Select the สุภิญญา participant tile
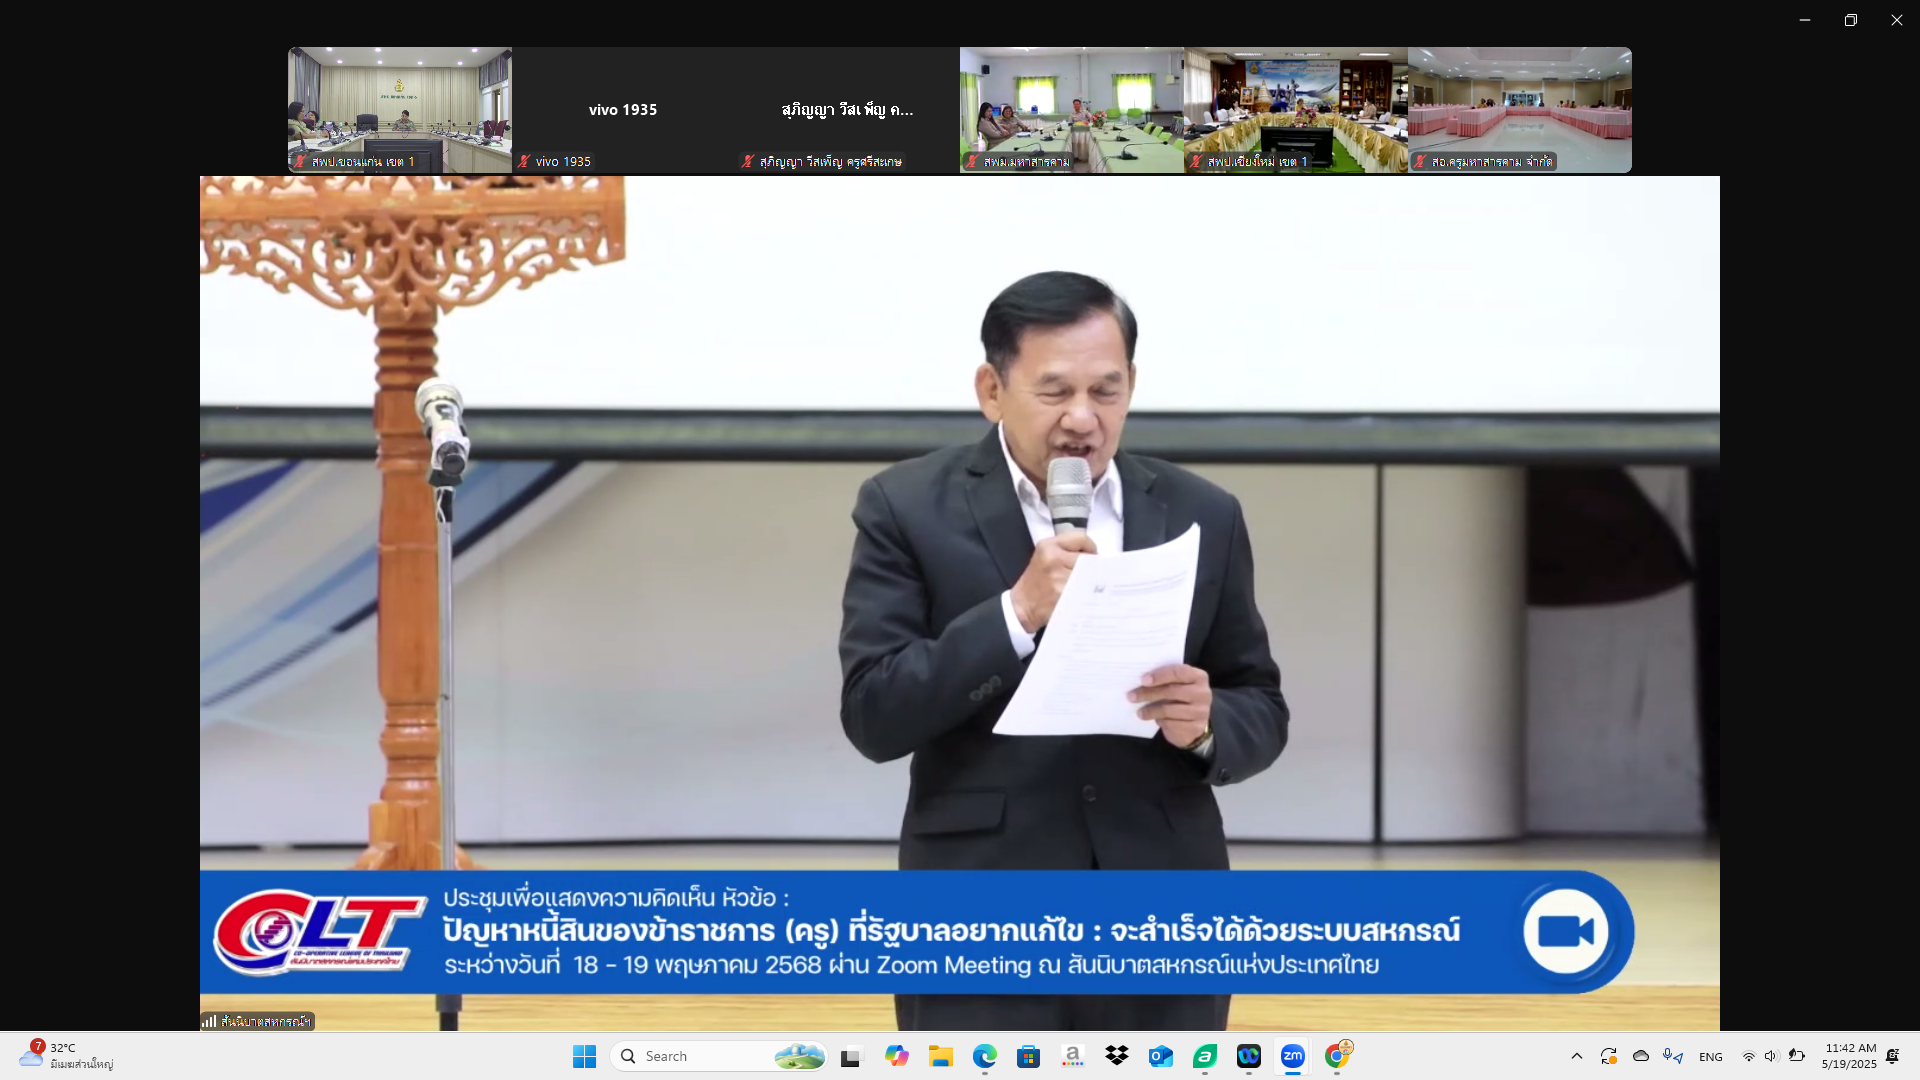The image size is (1920, 1080). click(848, 110)
